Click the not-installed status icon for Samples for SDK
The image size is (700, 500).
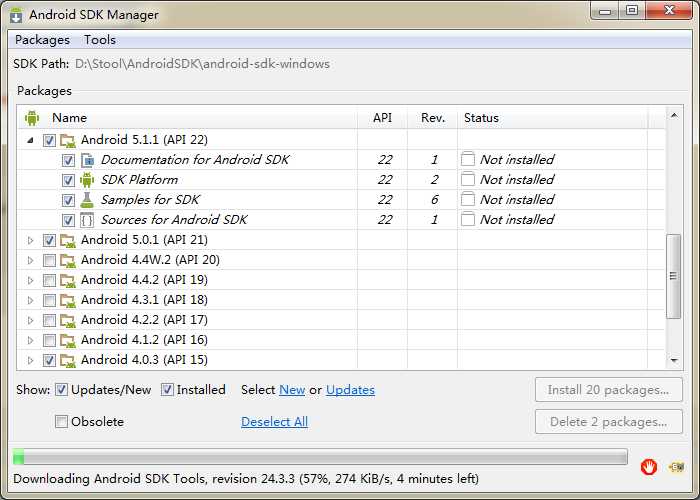[x=468, y=199]
